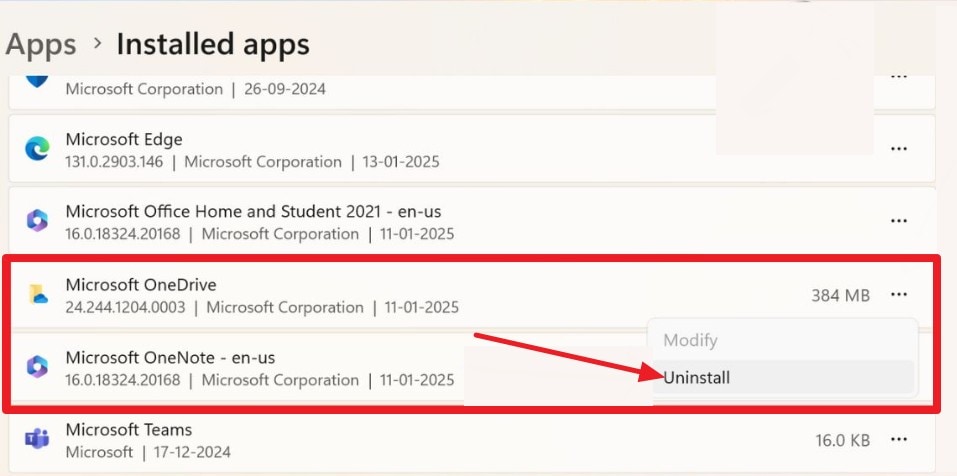Click the 16.0 KB size value
The image size is (957, 476).
tap(842, 440)
